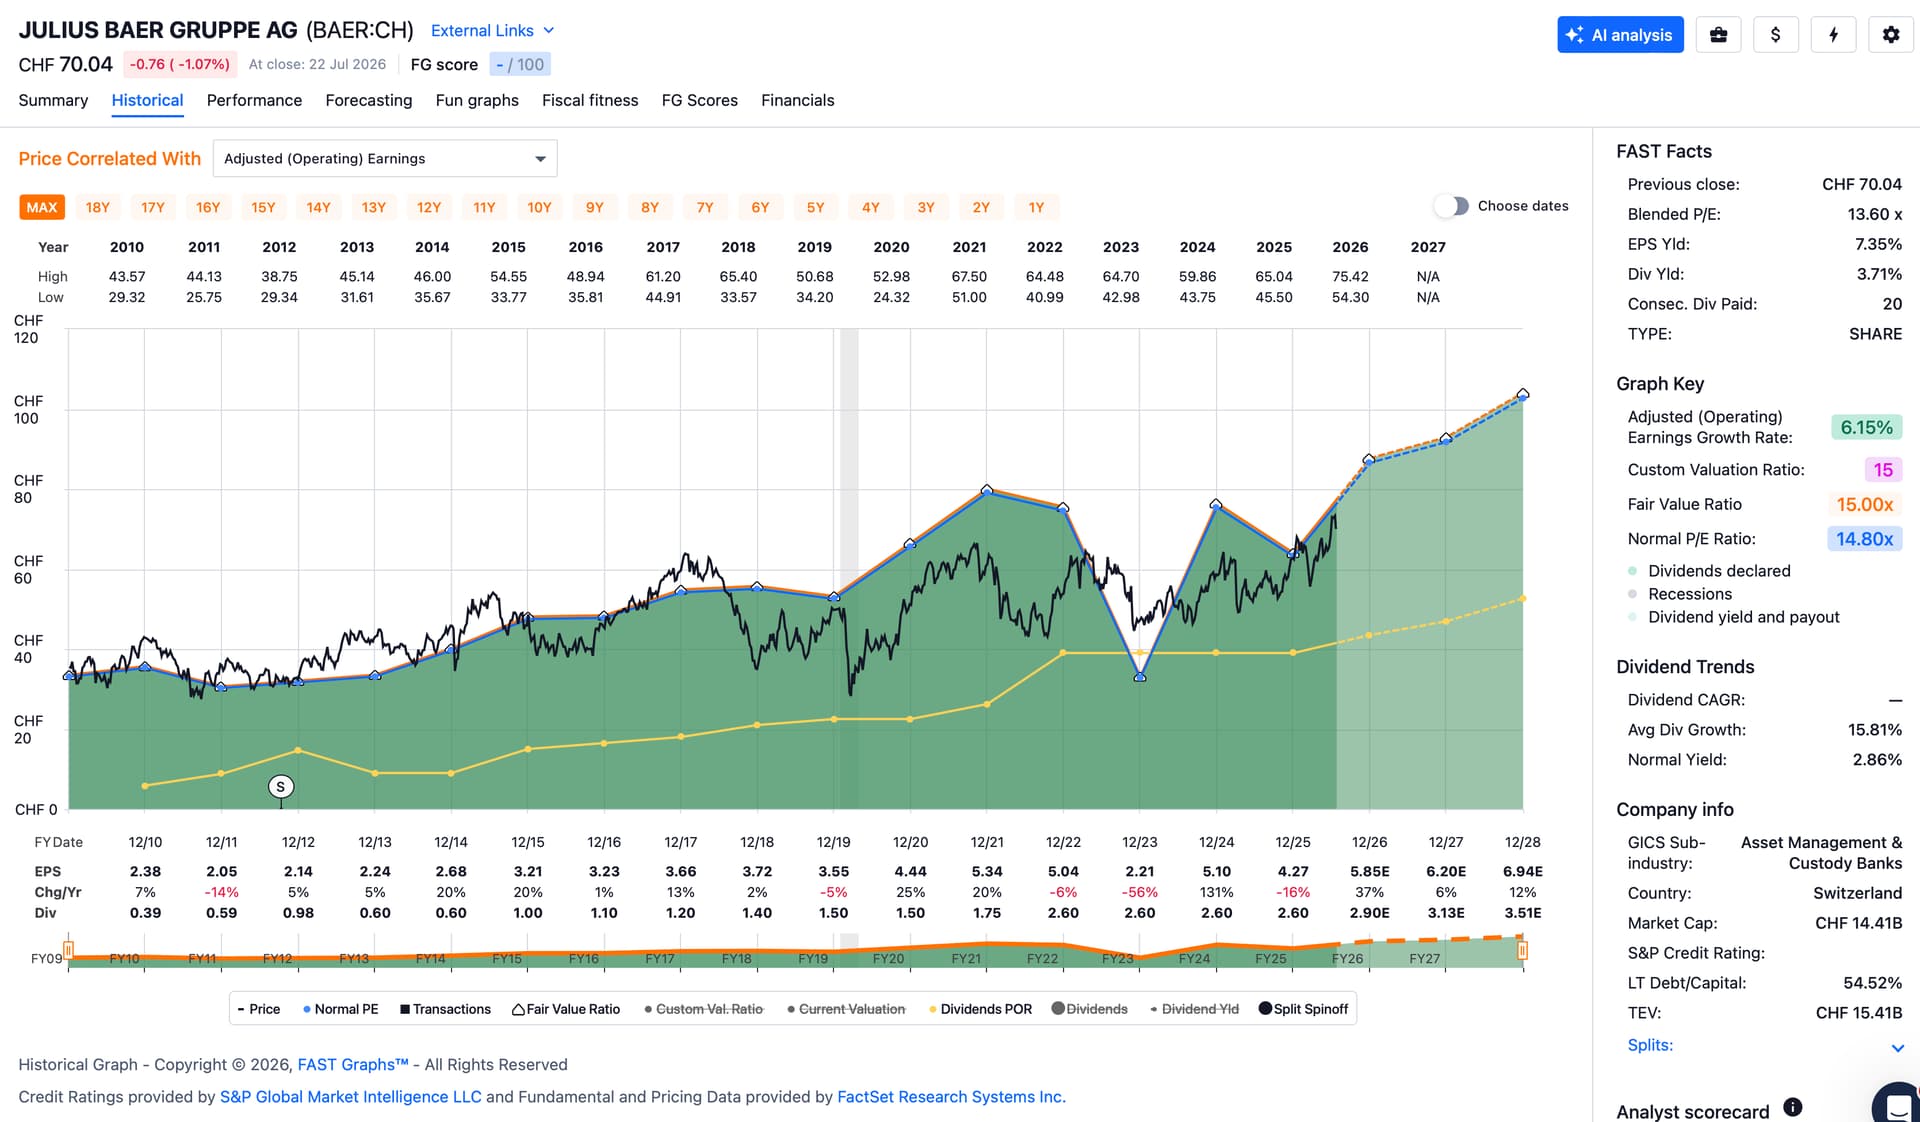Open S&P Global Market Intelligence link
1920x1122 pixels.
[x=350, y=1097]
